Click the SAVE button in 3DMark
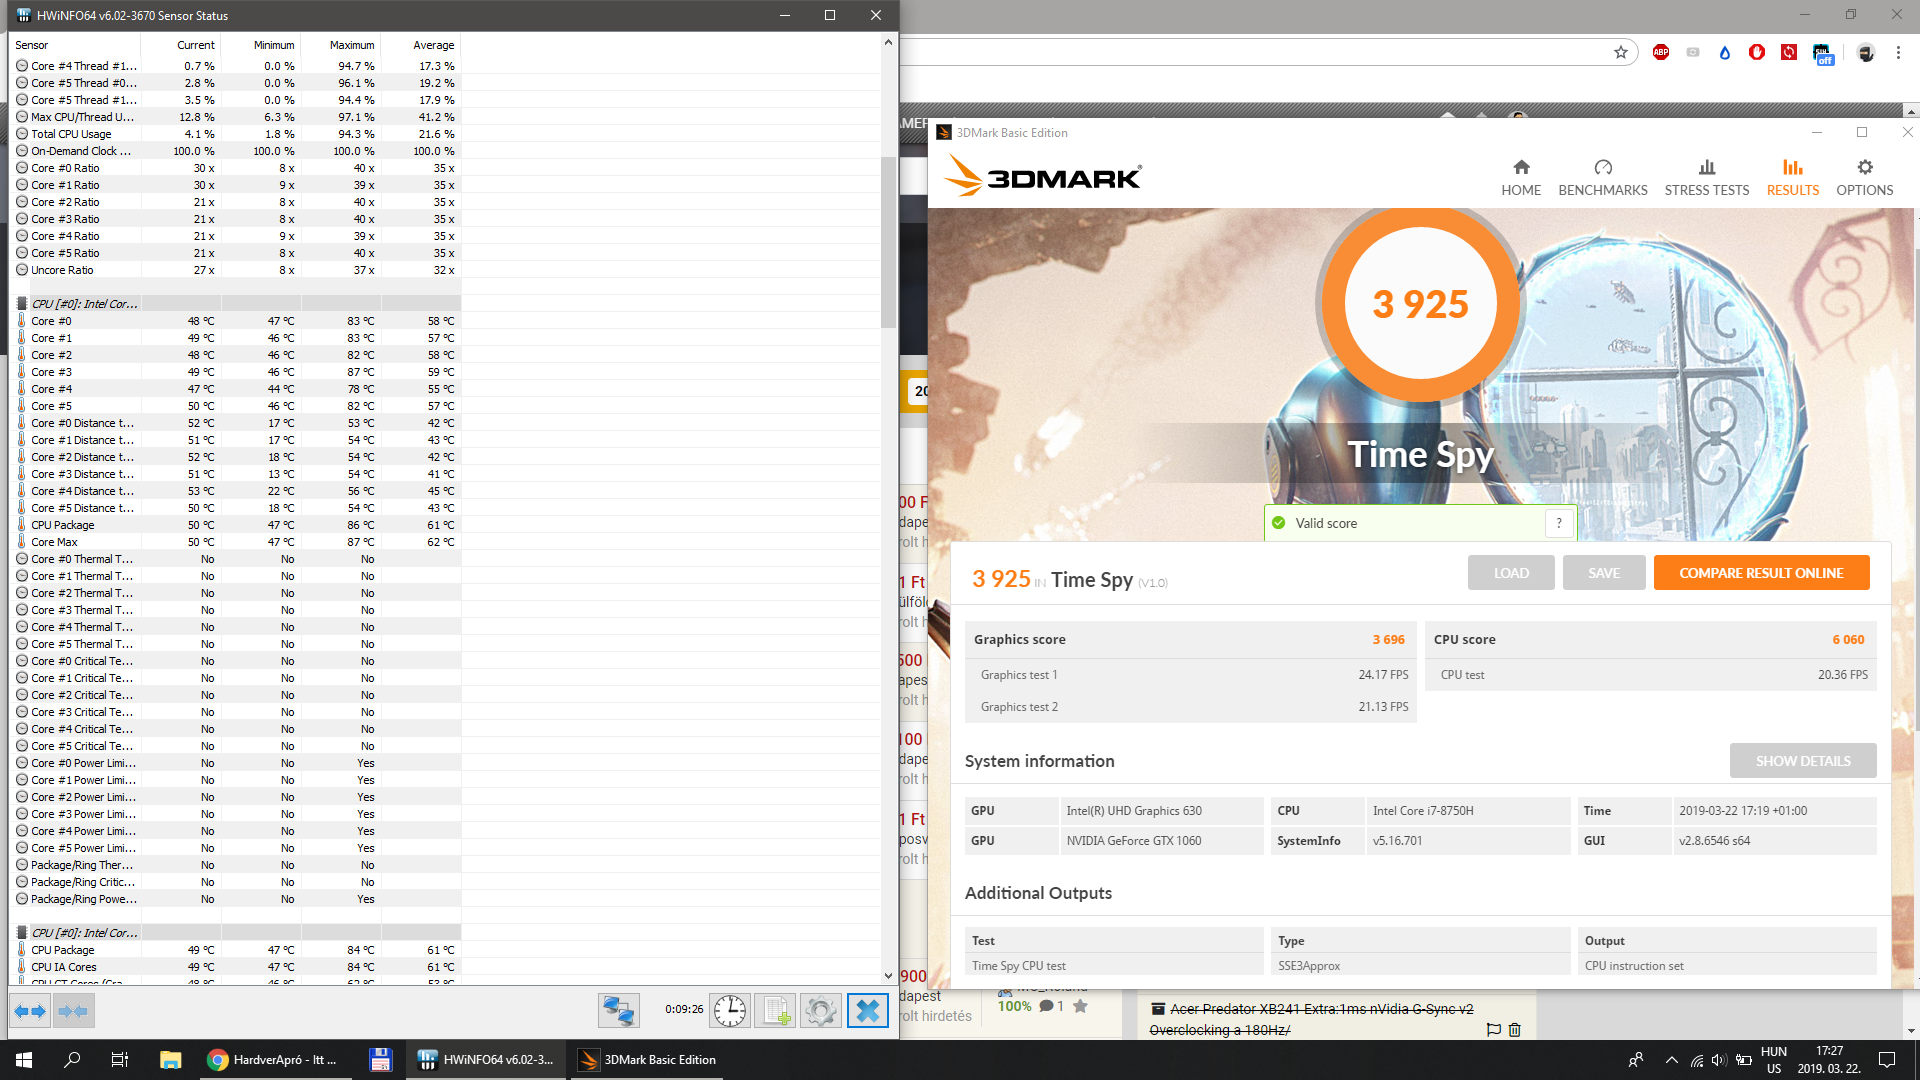The image size is (1920, 1080). (x=1604, y=573)
